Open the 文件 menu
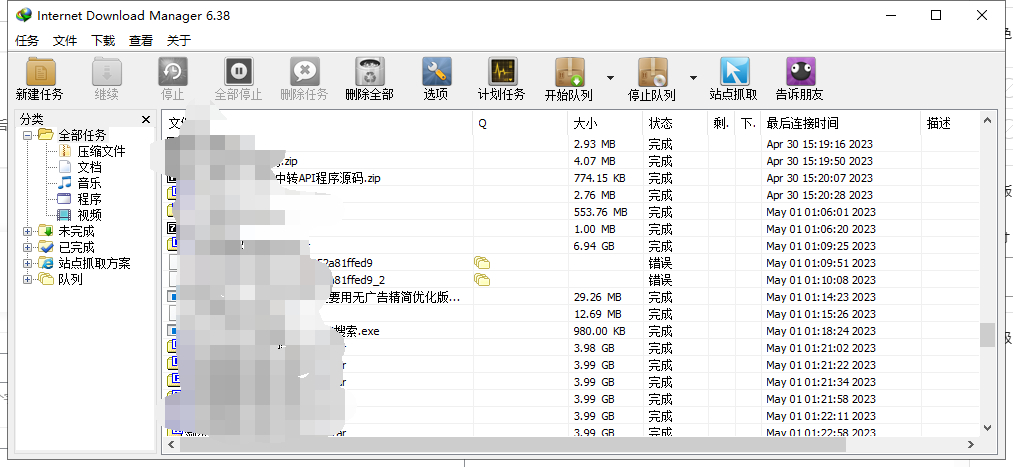 pos(65,41)
